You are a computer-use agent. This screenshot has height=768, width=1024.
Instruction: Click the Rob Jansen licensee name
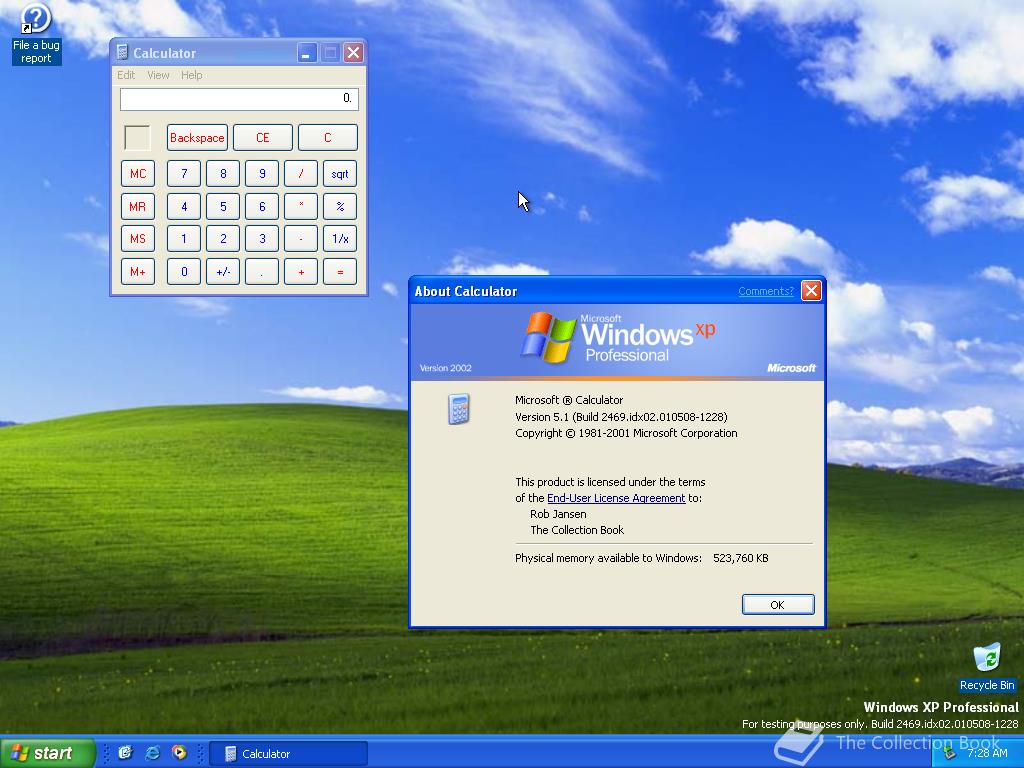pos(558,514)
